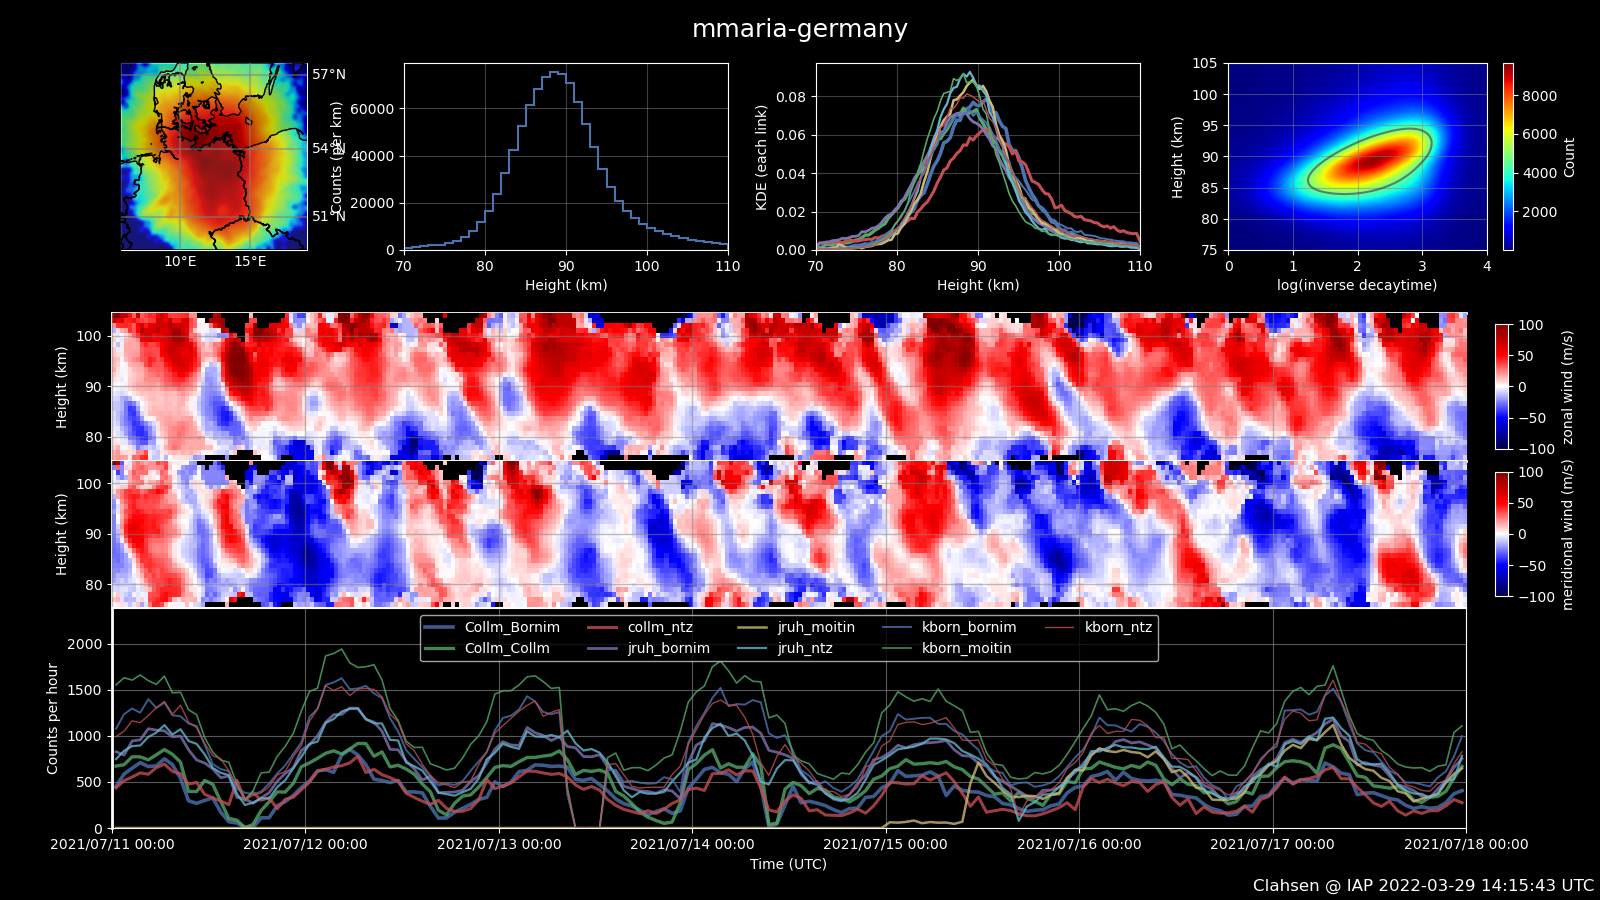Click the 2021/07/18 00:00 time tick label
Screen dimensions: 1600x900
point(1466,844)
